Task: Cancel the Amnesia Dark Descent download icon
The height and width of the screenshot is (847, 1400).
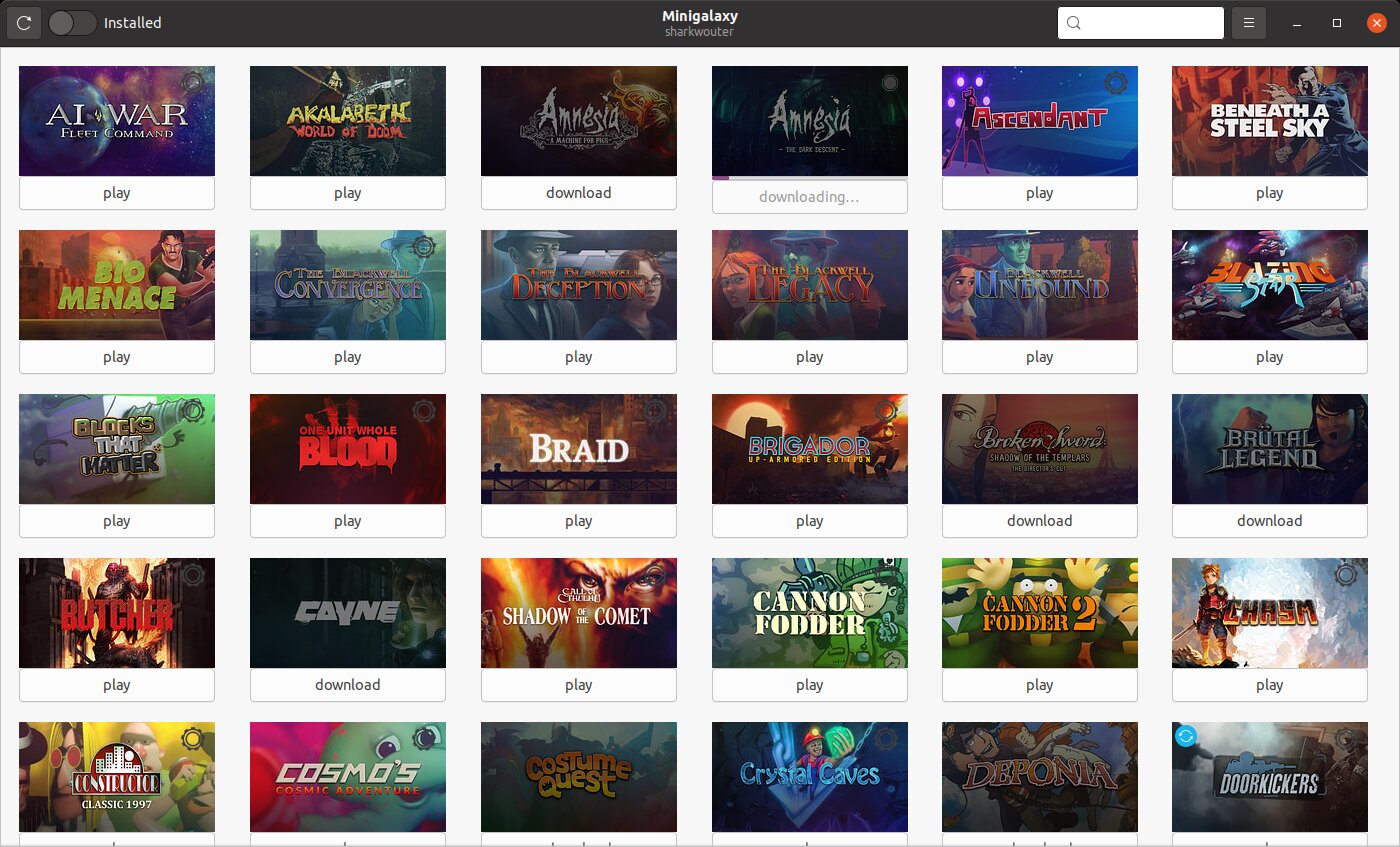Action: coord(890,84)
